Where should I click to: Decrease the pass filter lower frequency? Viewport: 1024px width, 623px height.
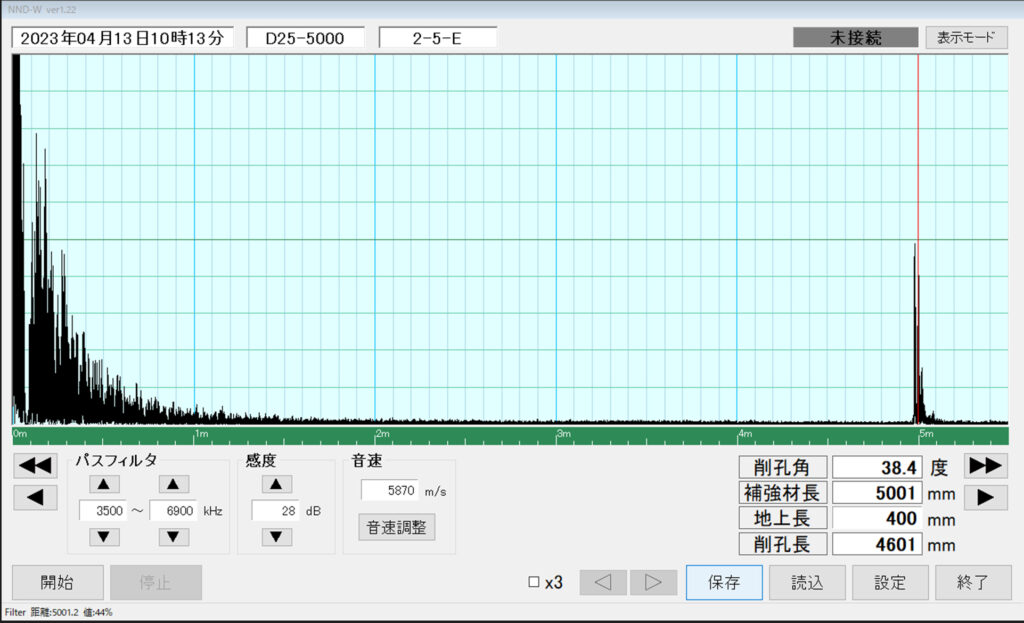click(x=105, y=537)
